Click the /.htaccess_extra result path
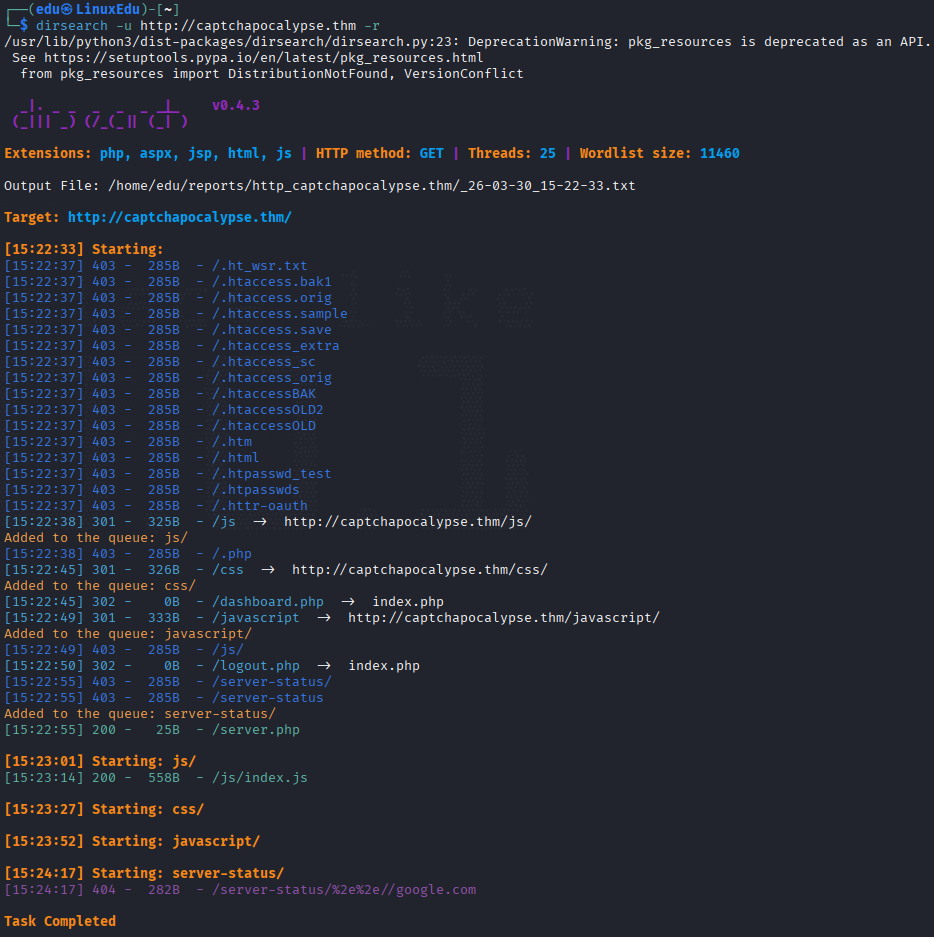 (275, 346)
